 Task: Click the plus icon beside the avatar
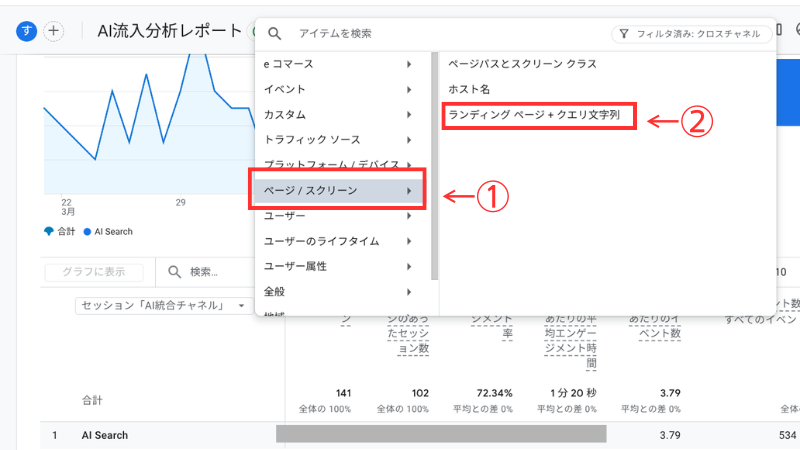point(53,31)
